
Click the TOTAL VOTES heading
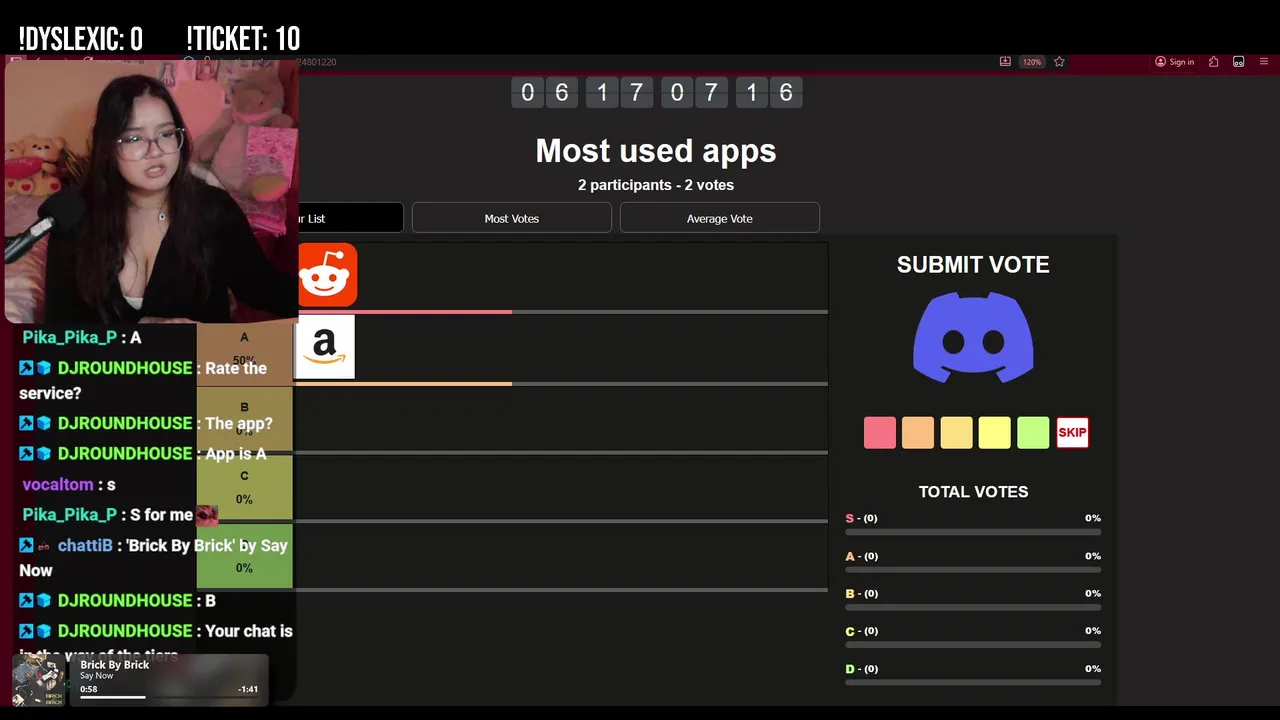973,492
